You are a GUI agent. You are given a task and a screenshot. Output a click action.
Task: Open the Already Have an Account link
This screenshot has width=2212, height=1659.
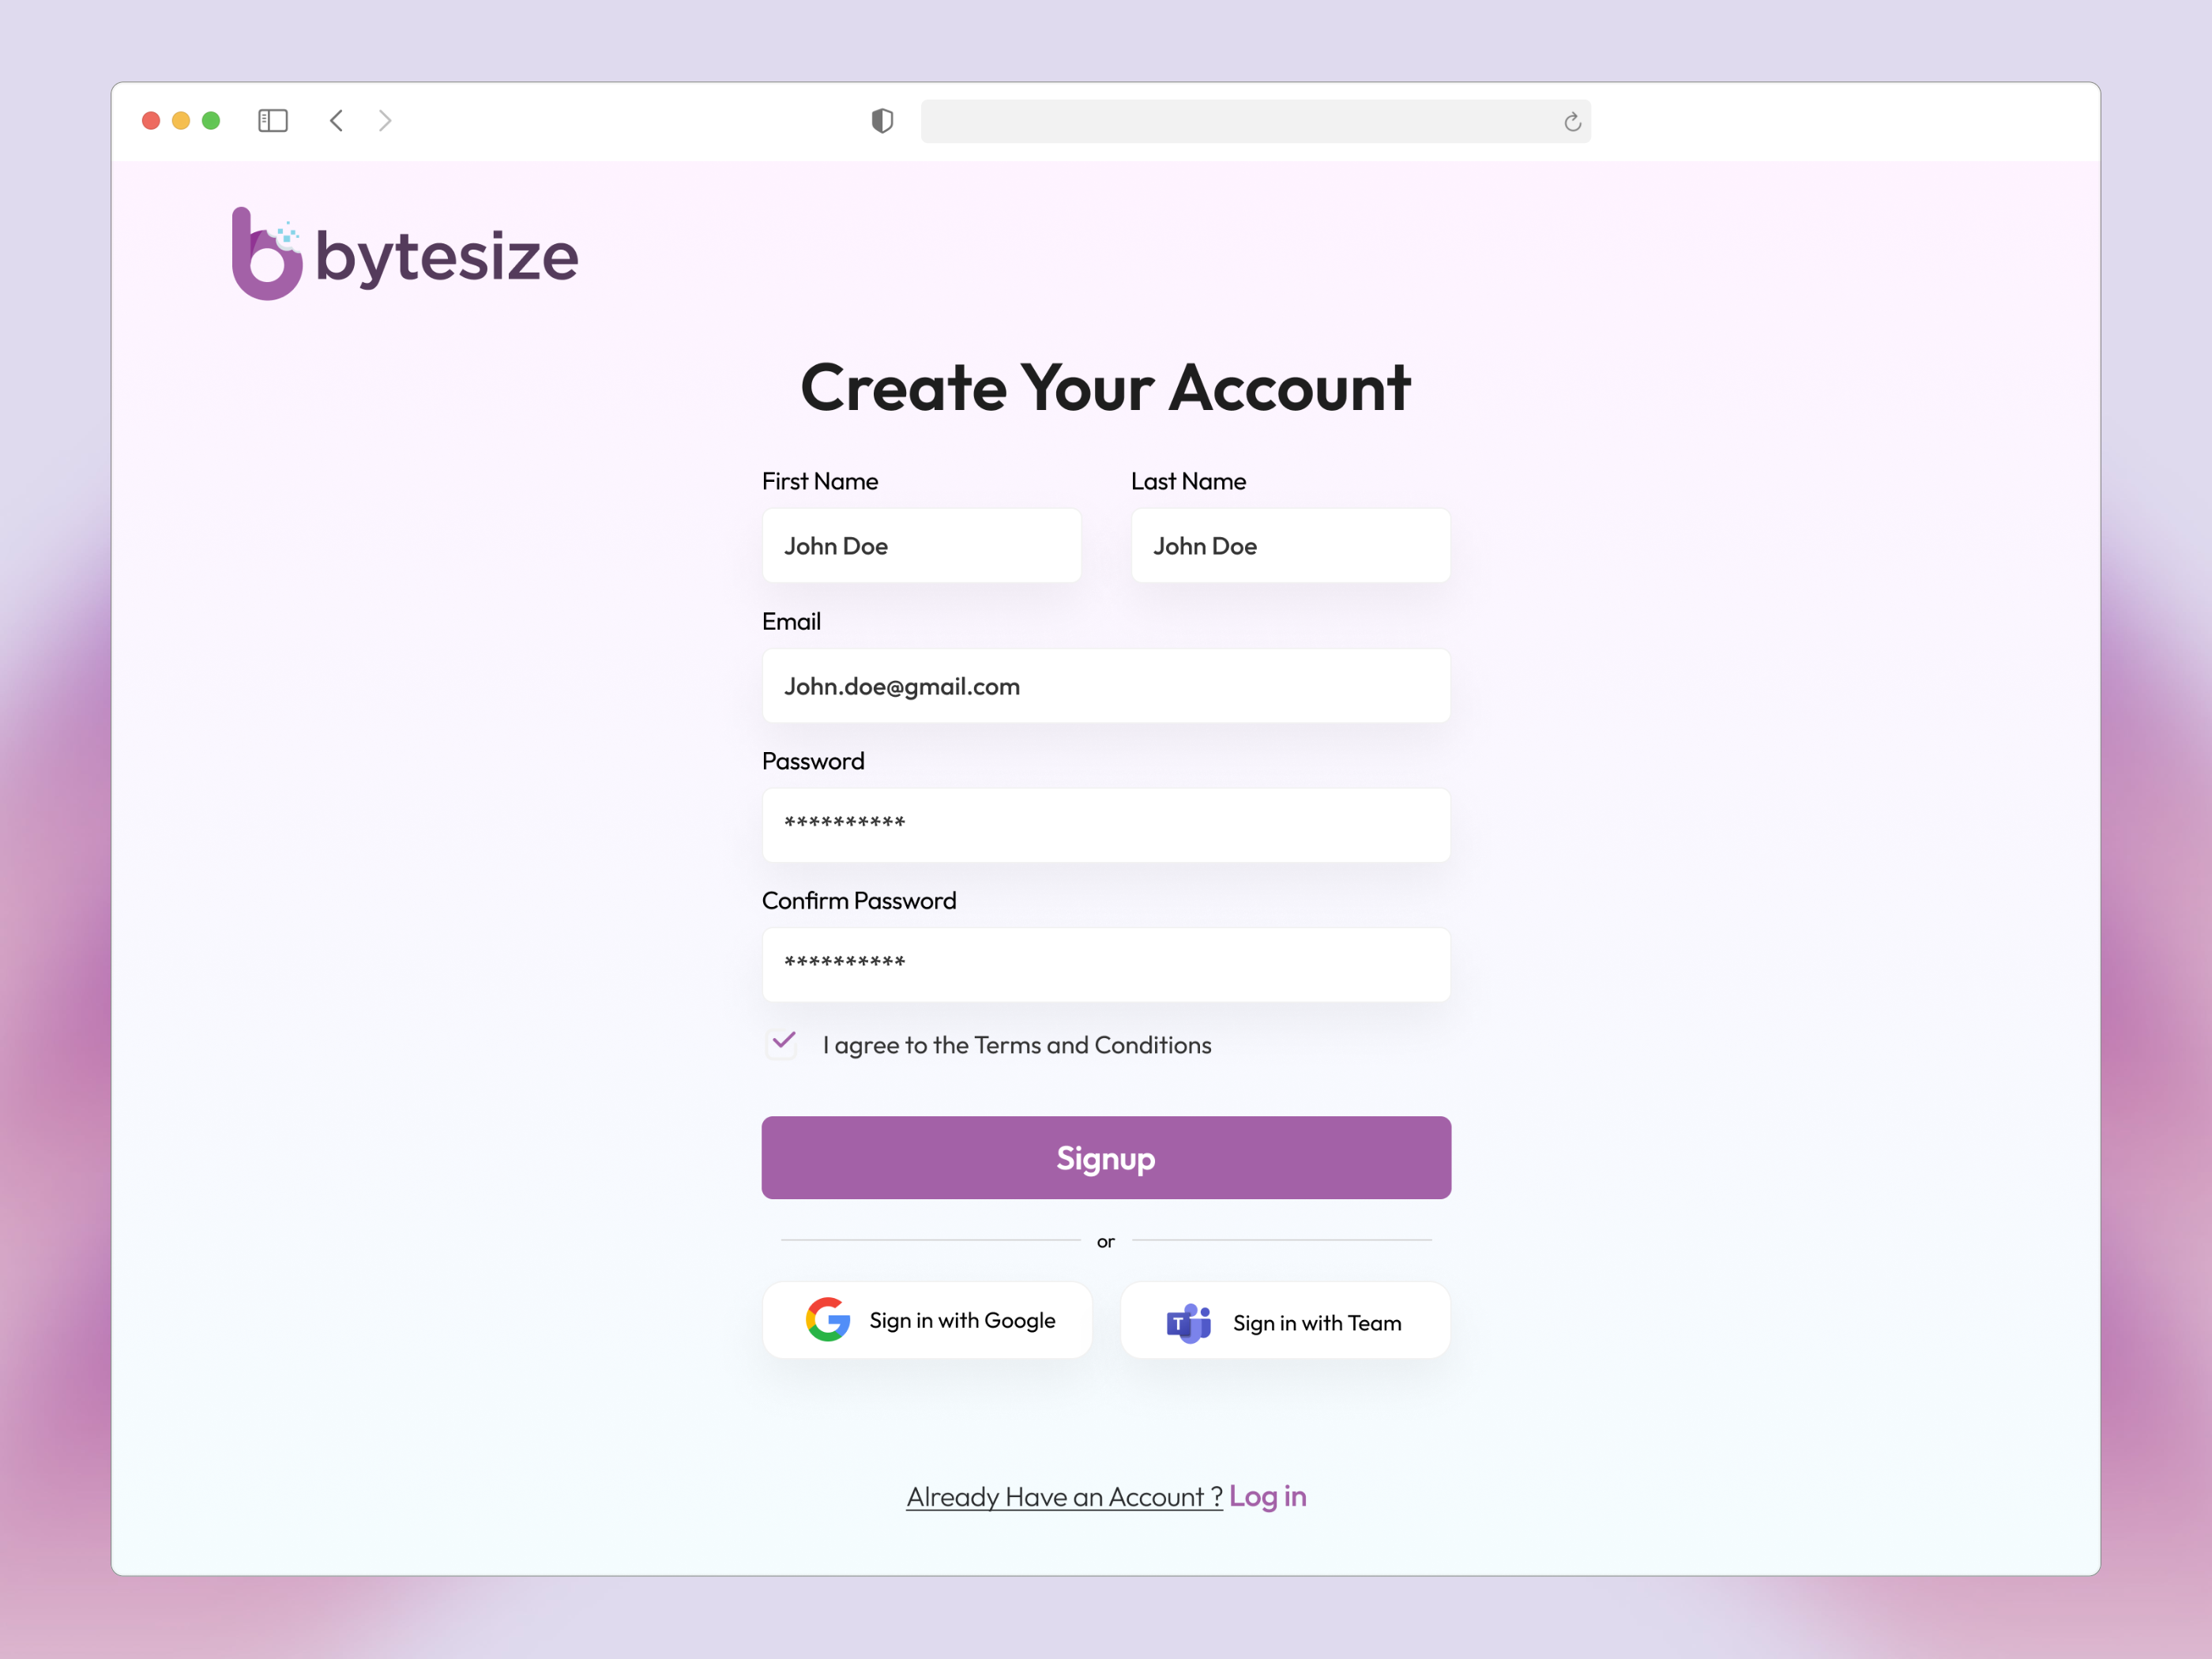click(1063, 1496)
